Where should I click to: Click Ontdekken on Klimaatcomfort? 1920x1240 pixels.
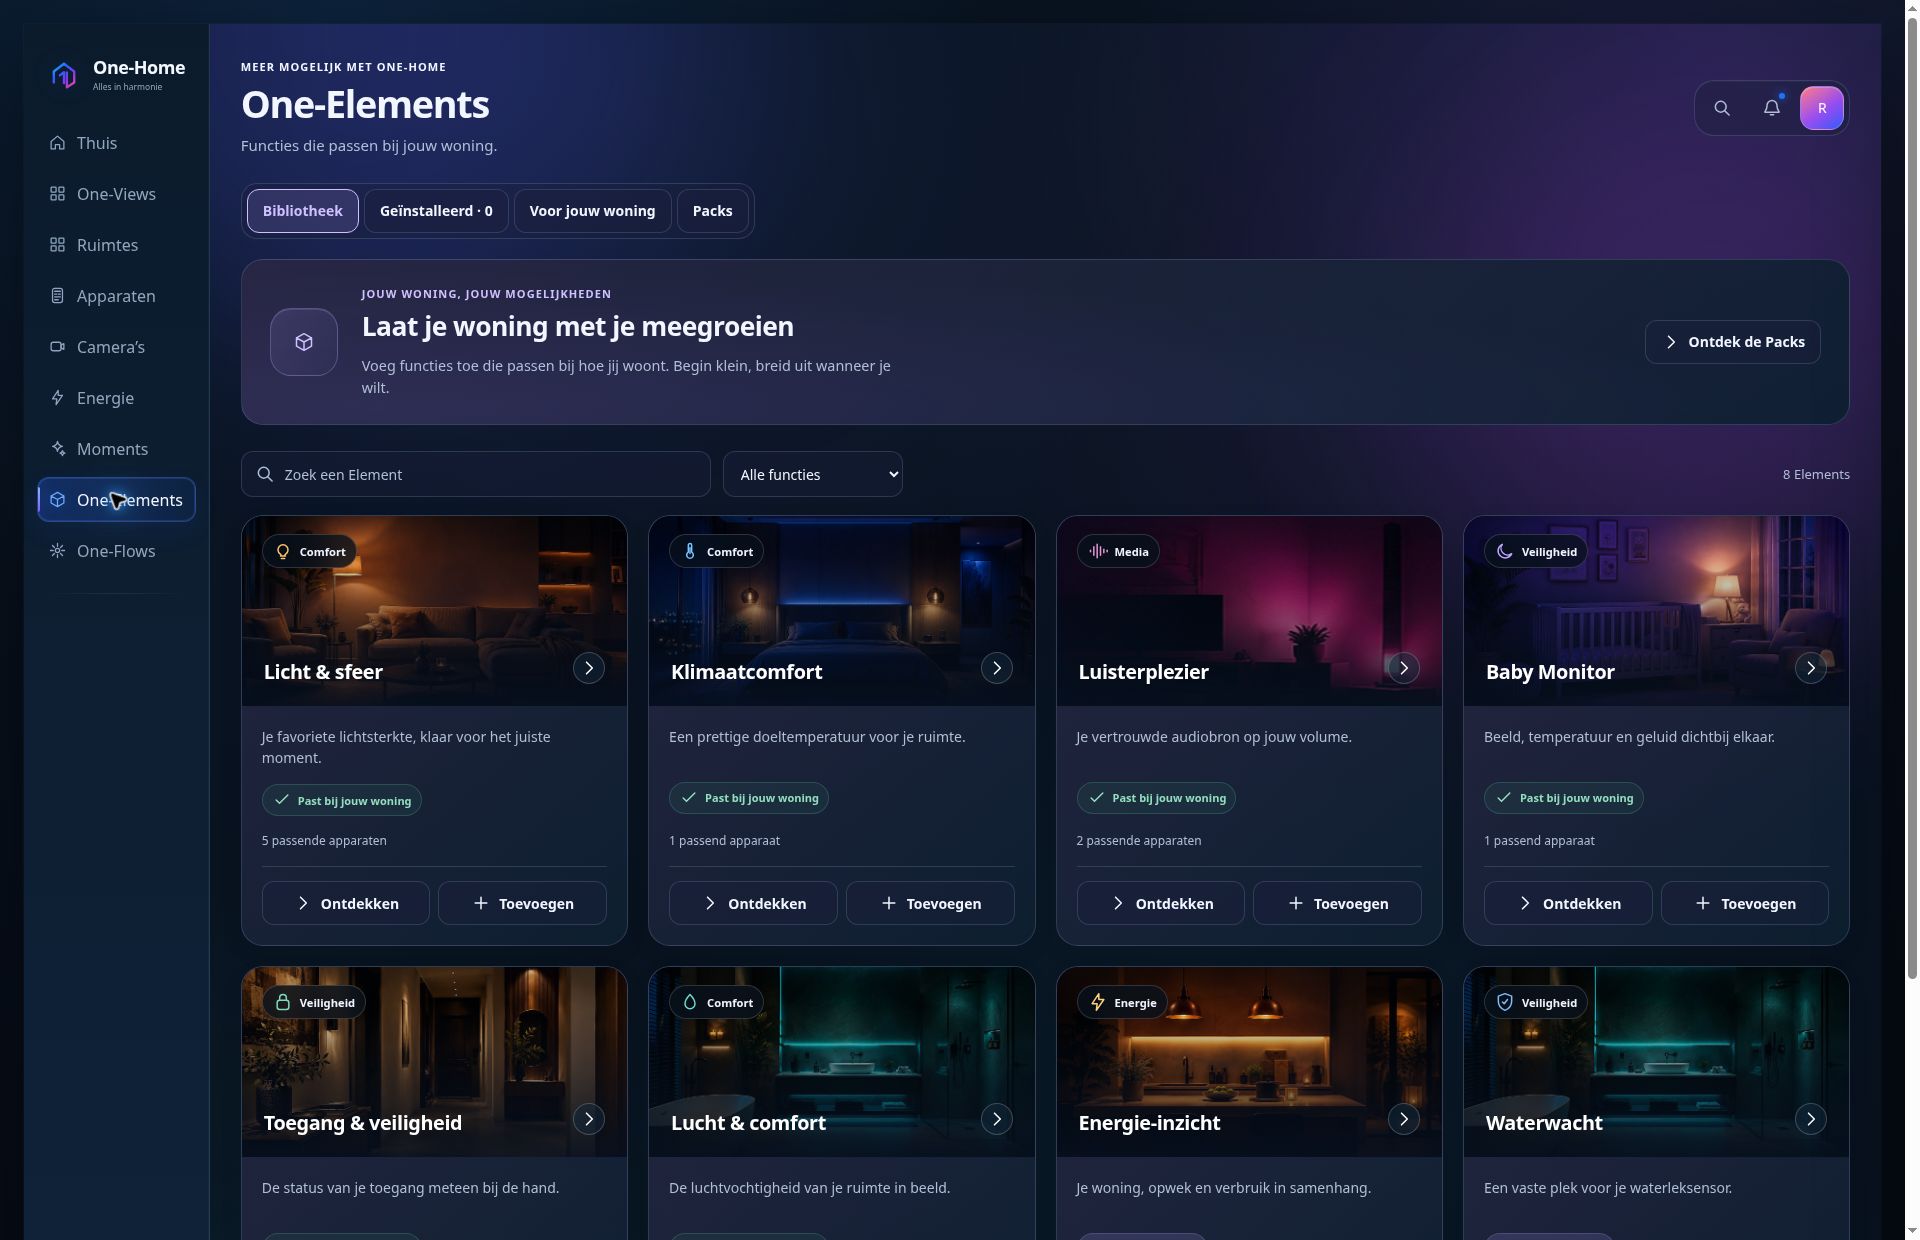[x=753, y=903]
